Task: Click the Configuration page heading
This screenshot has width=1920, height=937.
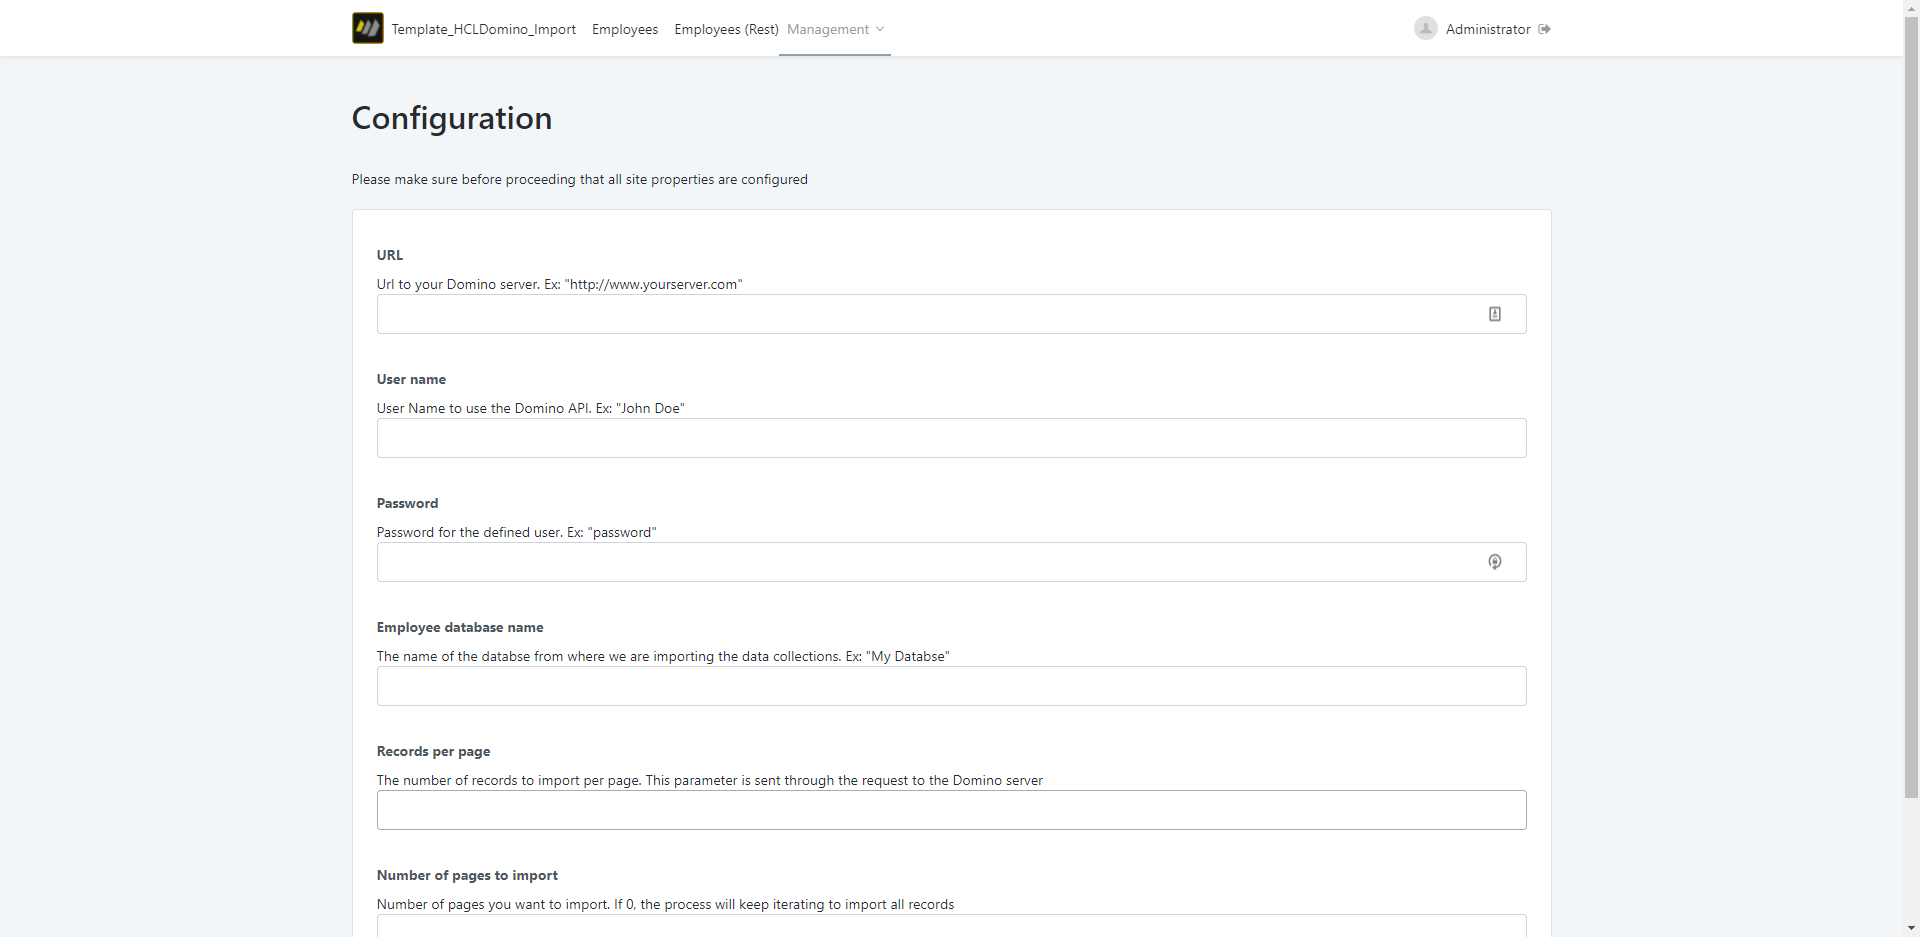Action: (452, 118)
